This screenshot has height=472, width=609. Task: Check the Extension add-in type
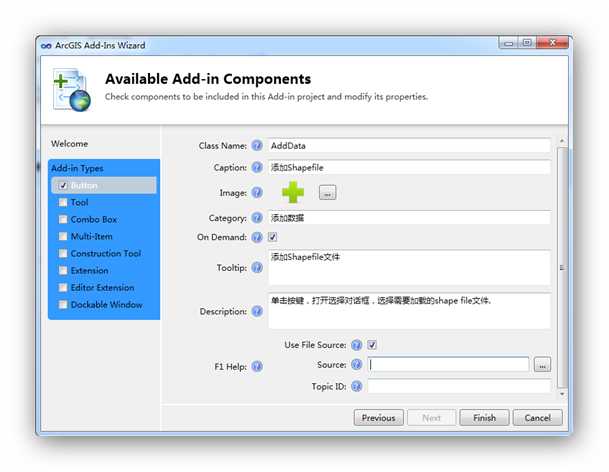(63, 270)
